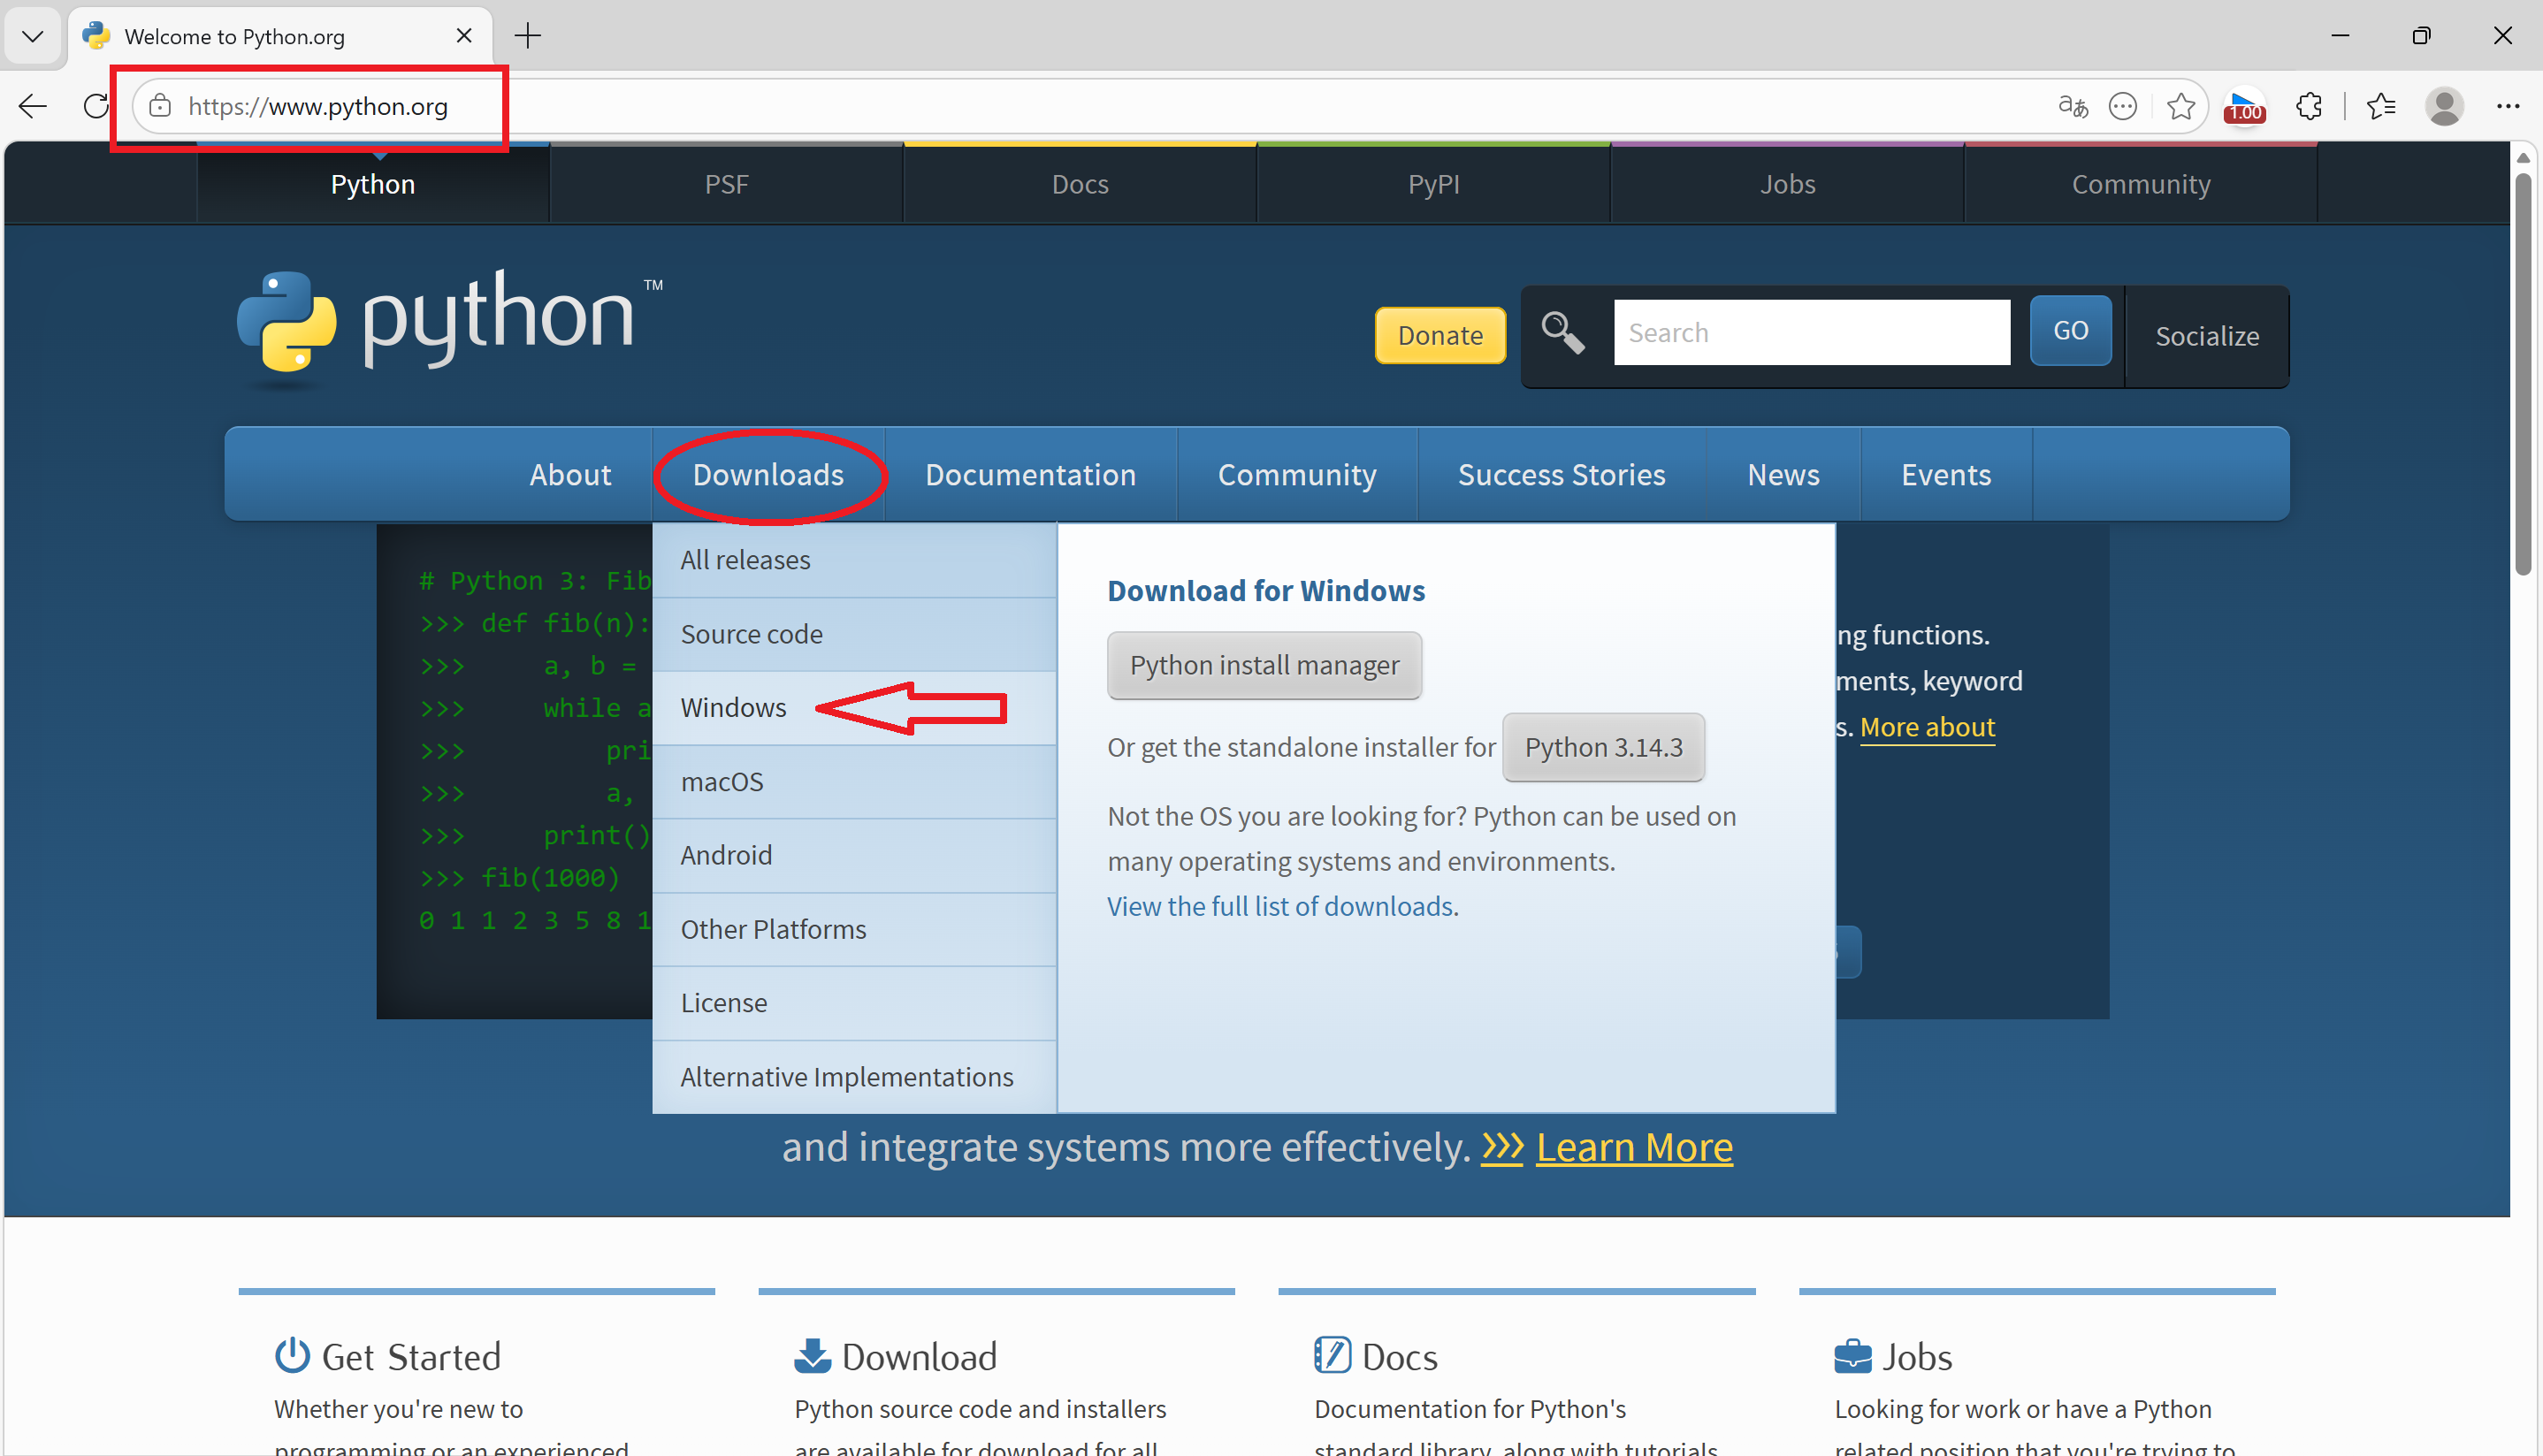Click the circular dots icon in address bar

click(x=2122, y=106)
